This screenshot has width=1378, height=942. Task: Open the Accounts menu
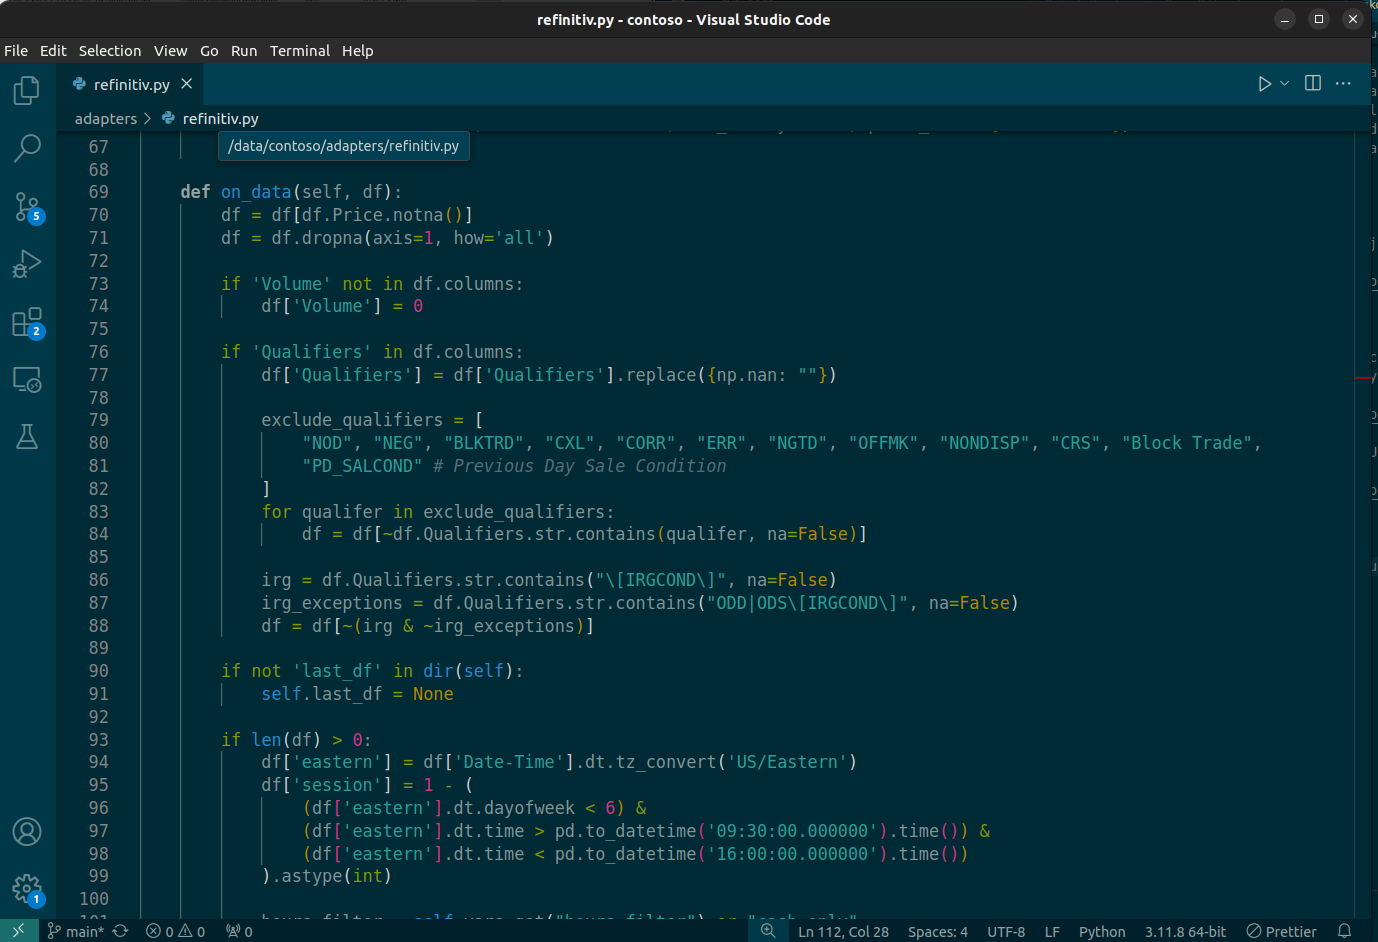27,832
